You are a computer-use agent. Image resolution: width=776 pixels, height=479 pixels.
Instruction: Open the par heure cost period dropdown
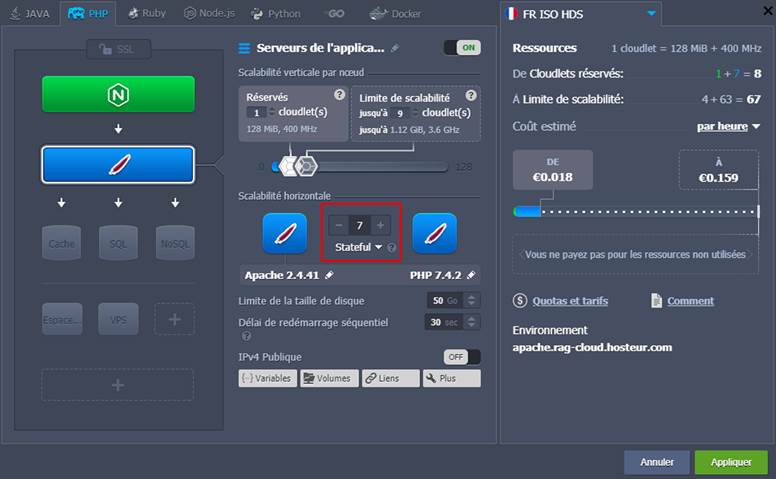[x=728, y=127]
